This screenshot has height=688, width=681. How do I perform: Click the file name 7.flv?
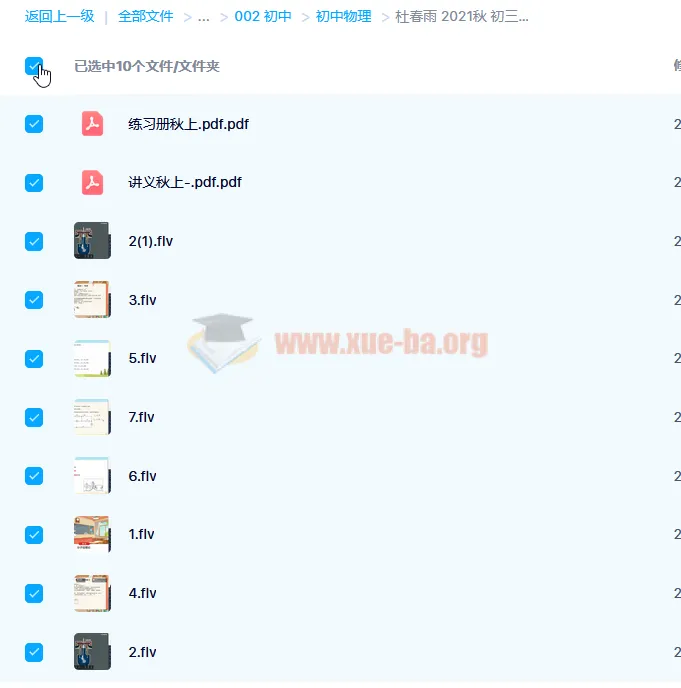[x=142, y=417]
